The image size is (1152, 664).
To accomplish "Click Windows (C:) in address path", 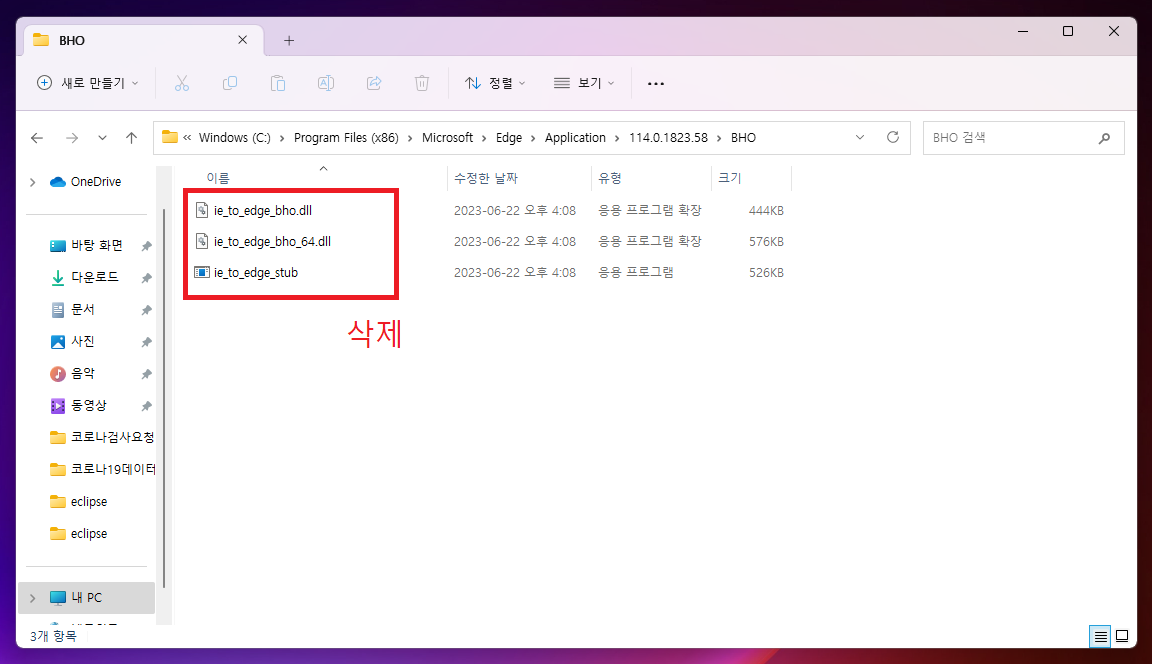I will coord(234,137).
